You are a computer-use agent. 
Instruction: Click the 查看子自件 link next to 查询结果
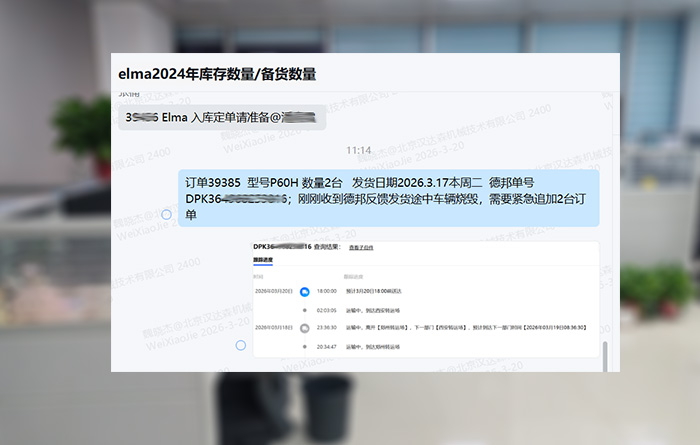pyautogui.click(x=362, y=246)
